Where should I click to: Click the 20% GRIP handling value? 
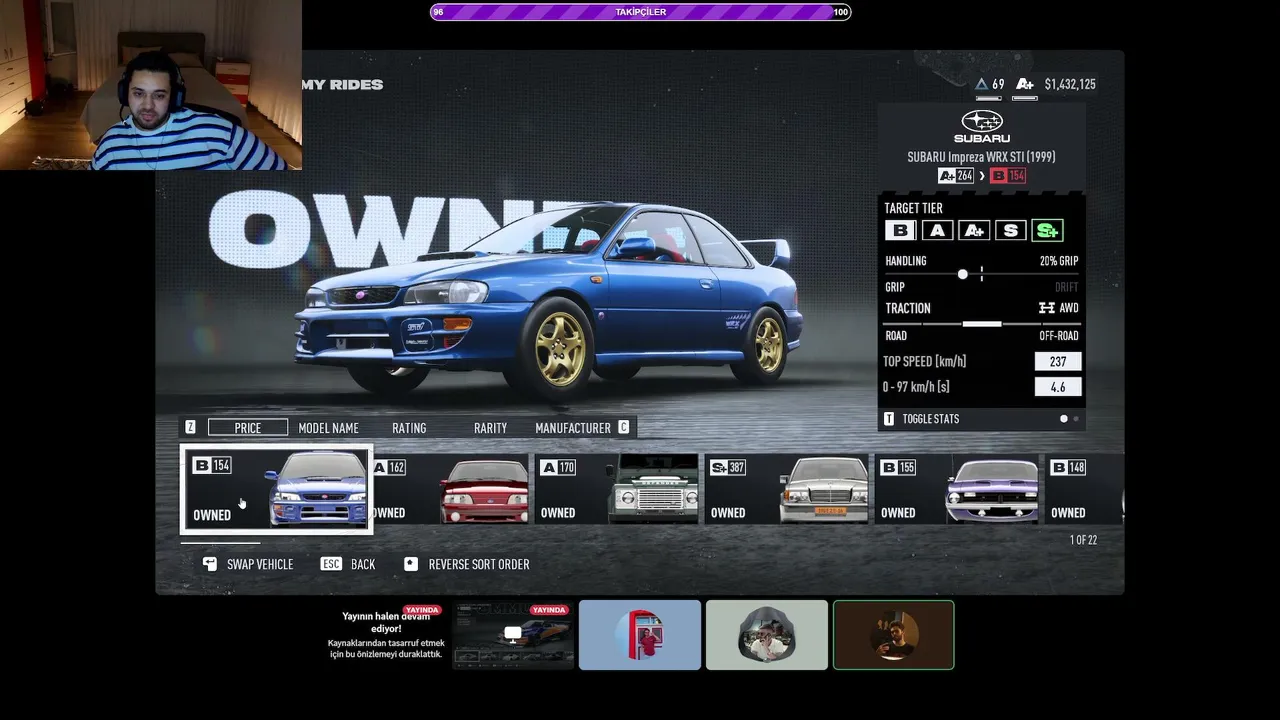point(1059,261)
